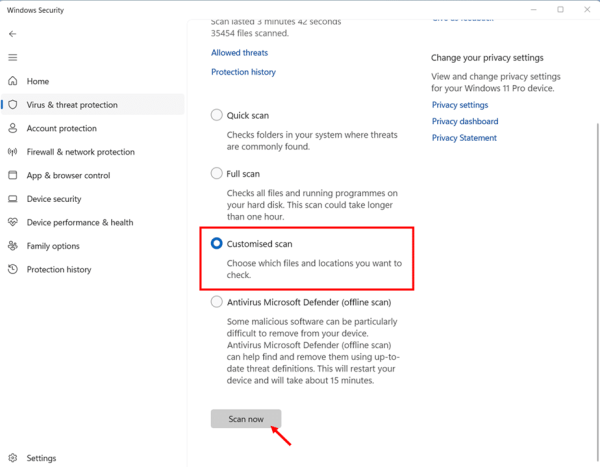The width and height of the screenshot is (600, 467).
Task: Open the Protection history link under scan results
Action: point(243,72)
